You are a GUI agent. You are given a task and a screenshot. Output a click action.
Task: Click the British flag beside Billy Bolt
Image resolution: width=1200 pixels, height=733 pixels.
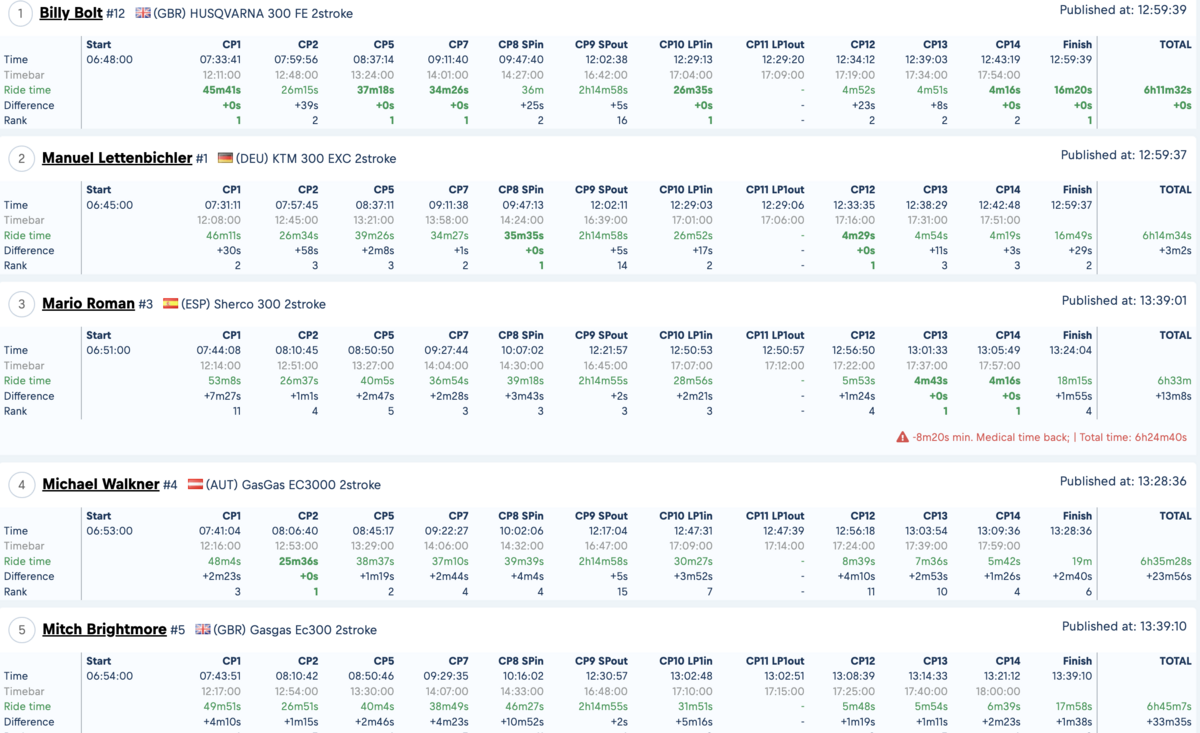[143, 14]
